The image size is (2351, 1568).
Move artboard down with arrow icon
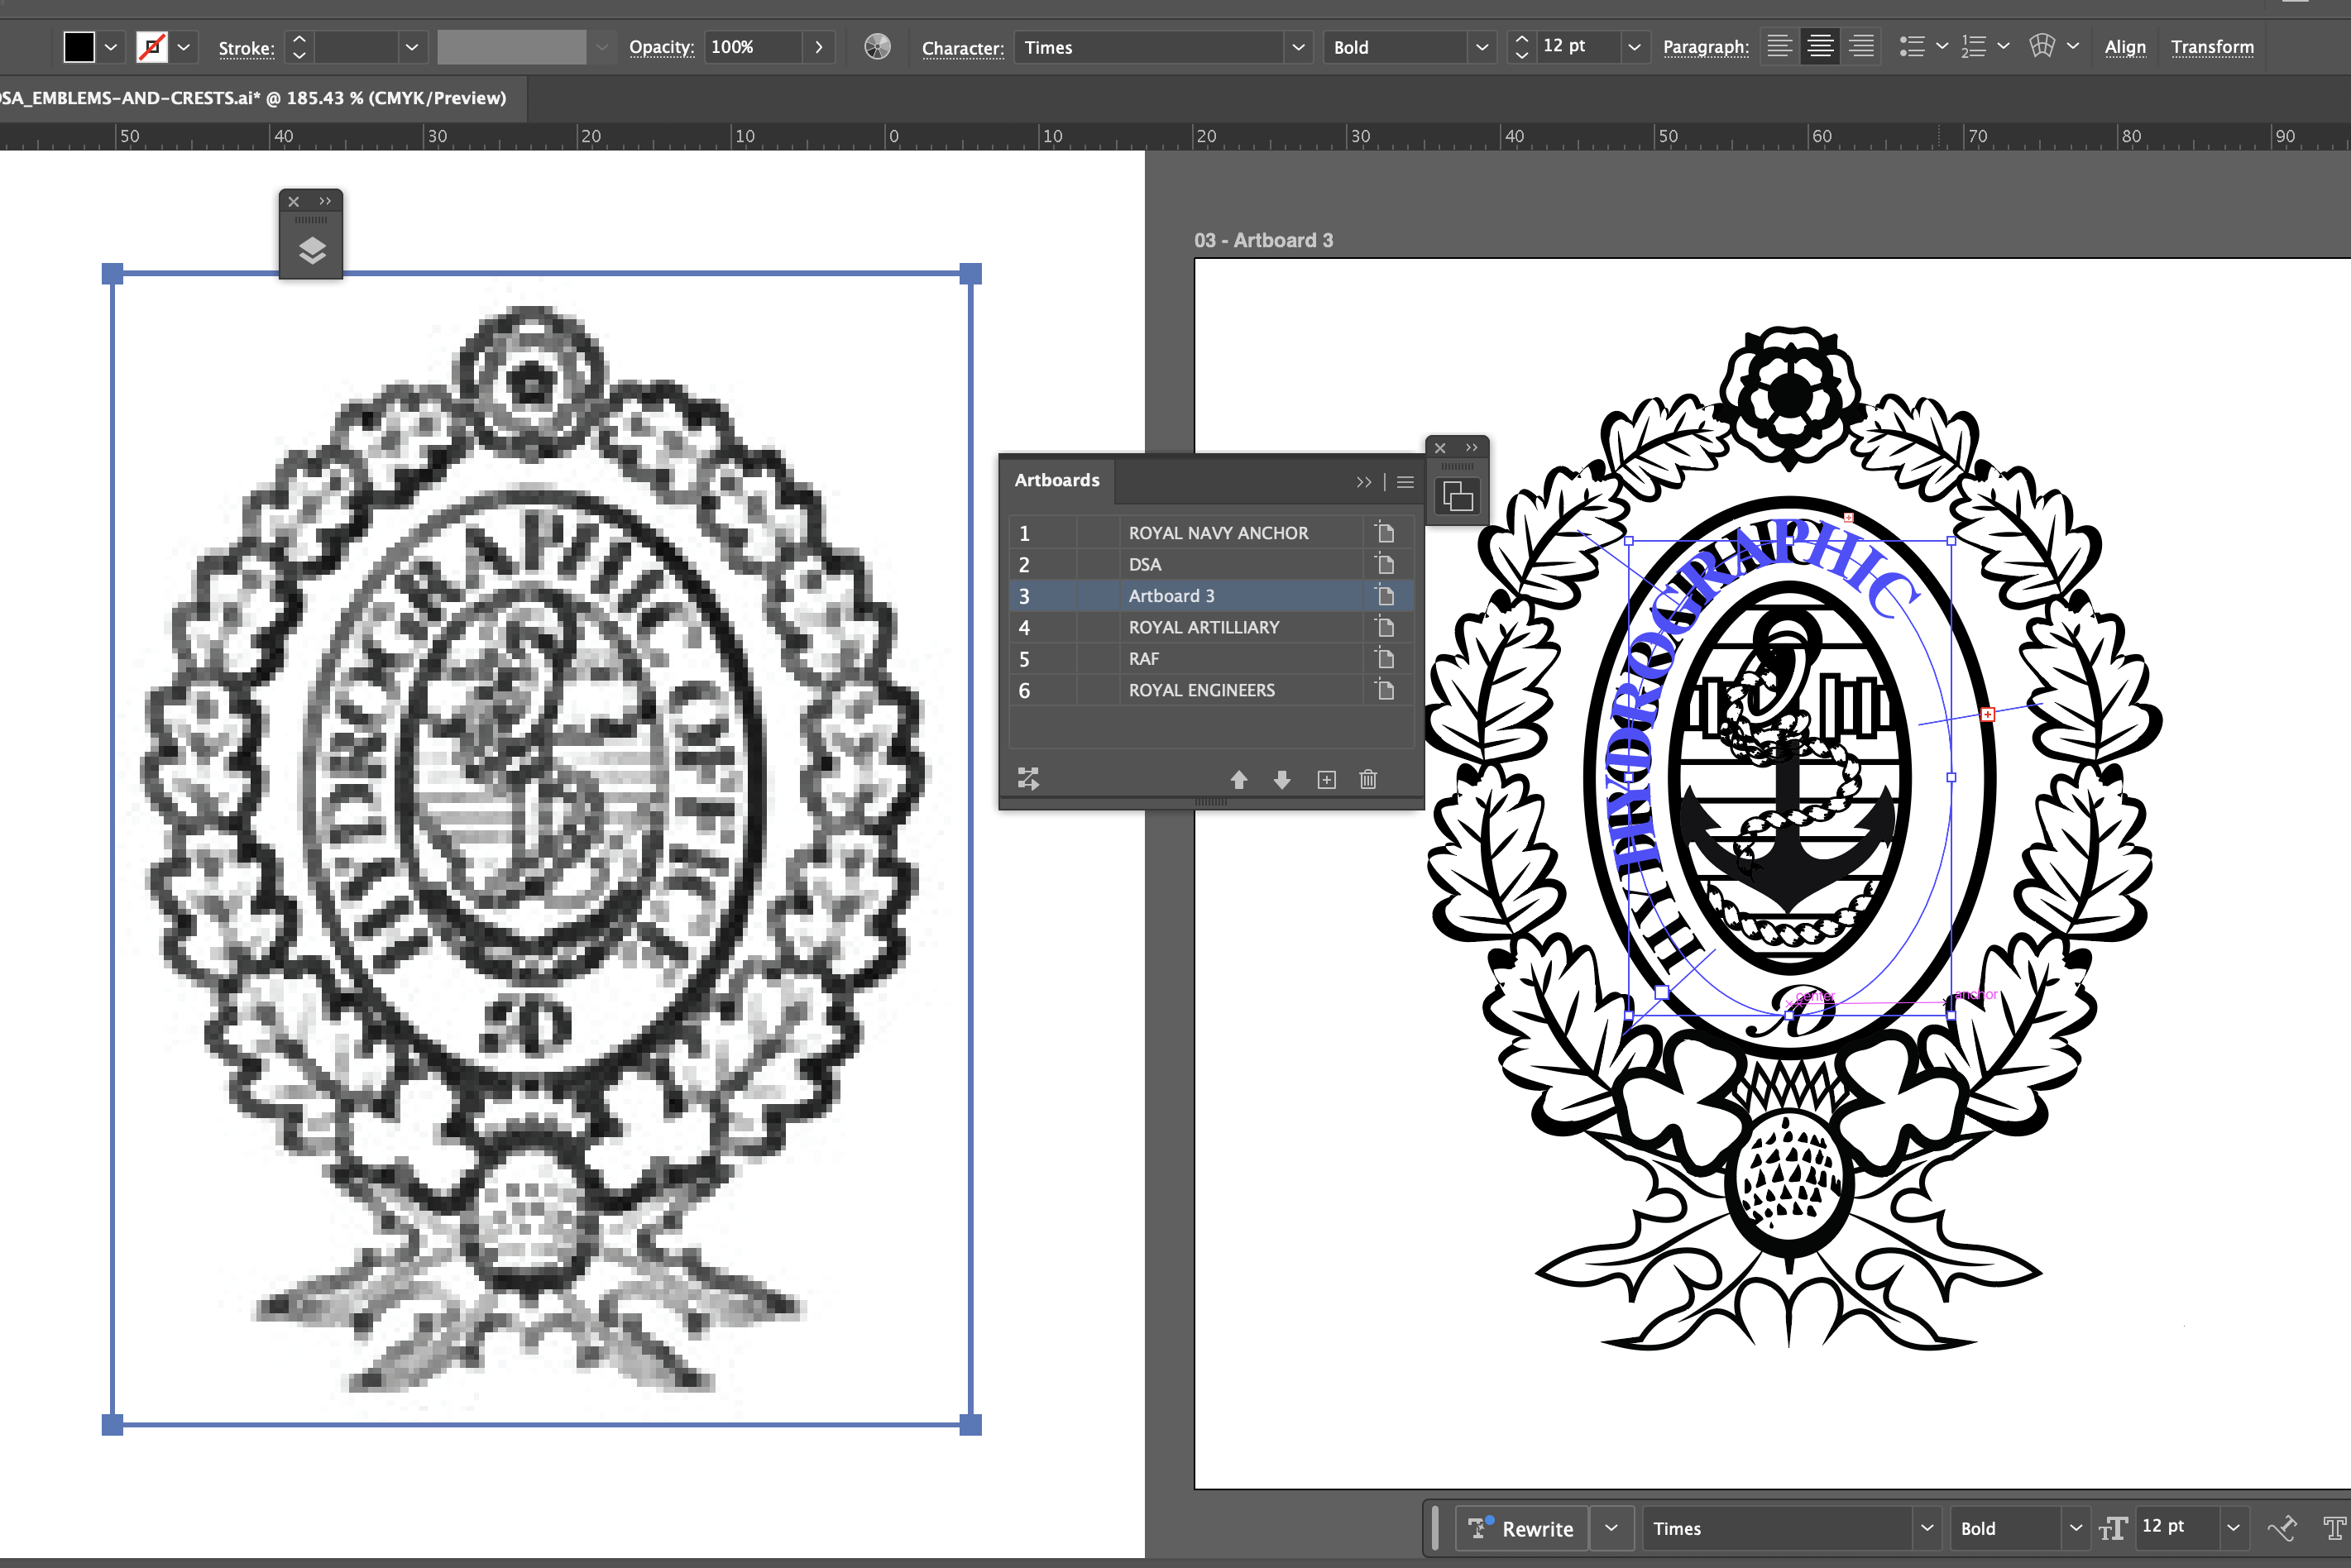pos(1282,780)
